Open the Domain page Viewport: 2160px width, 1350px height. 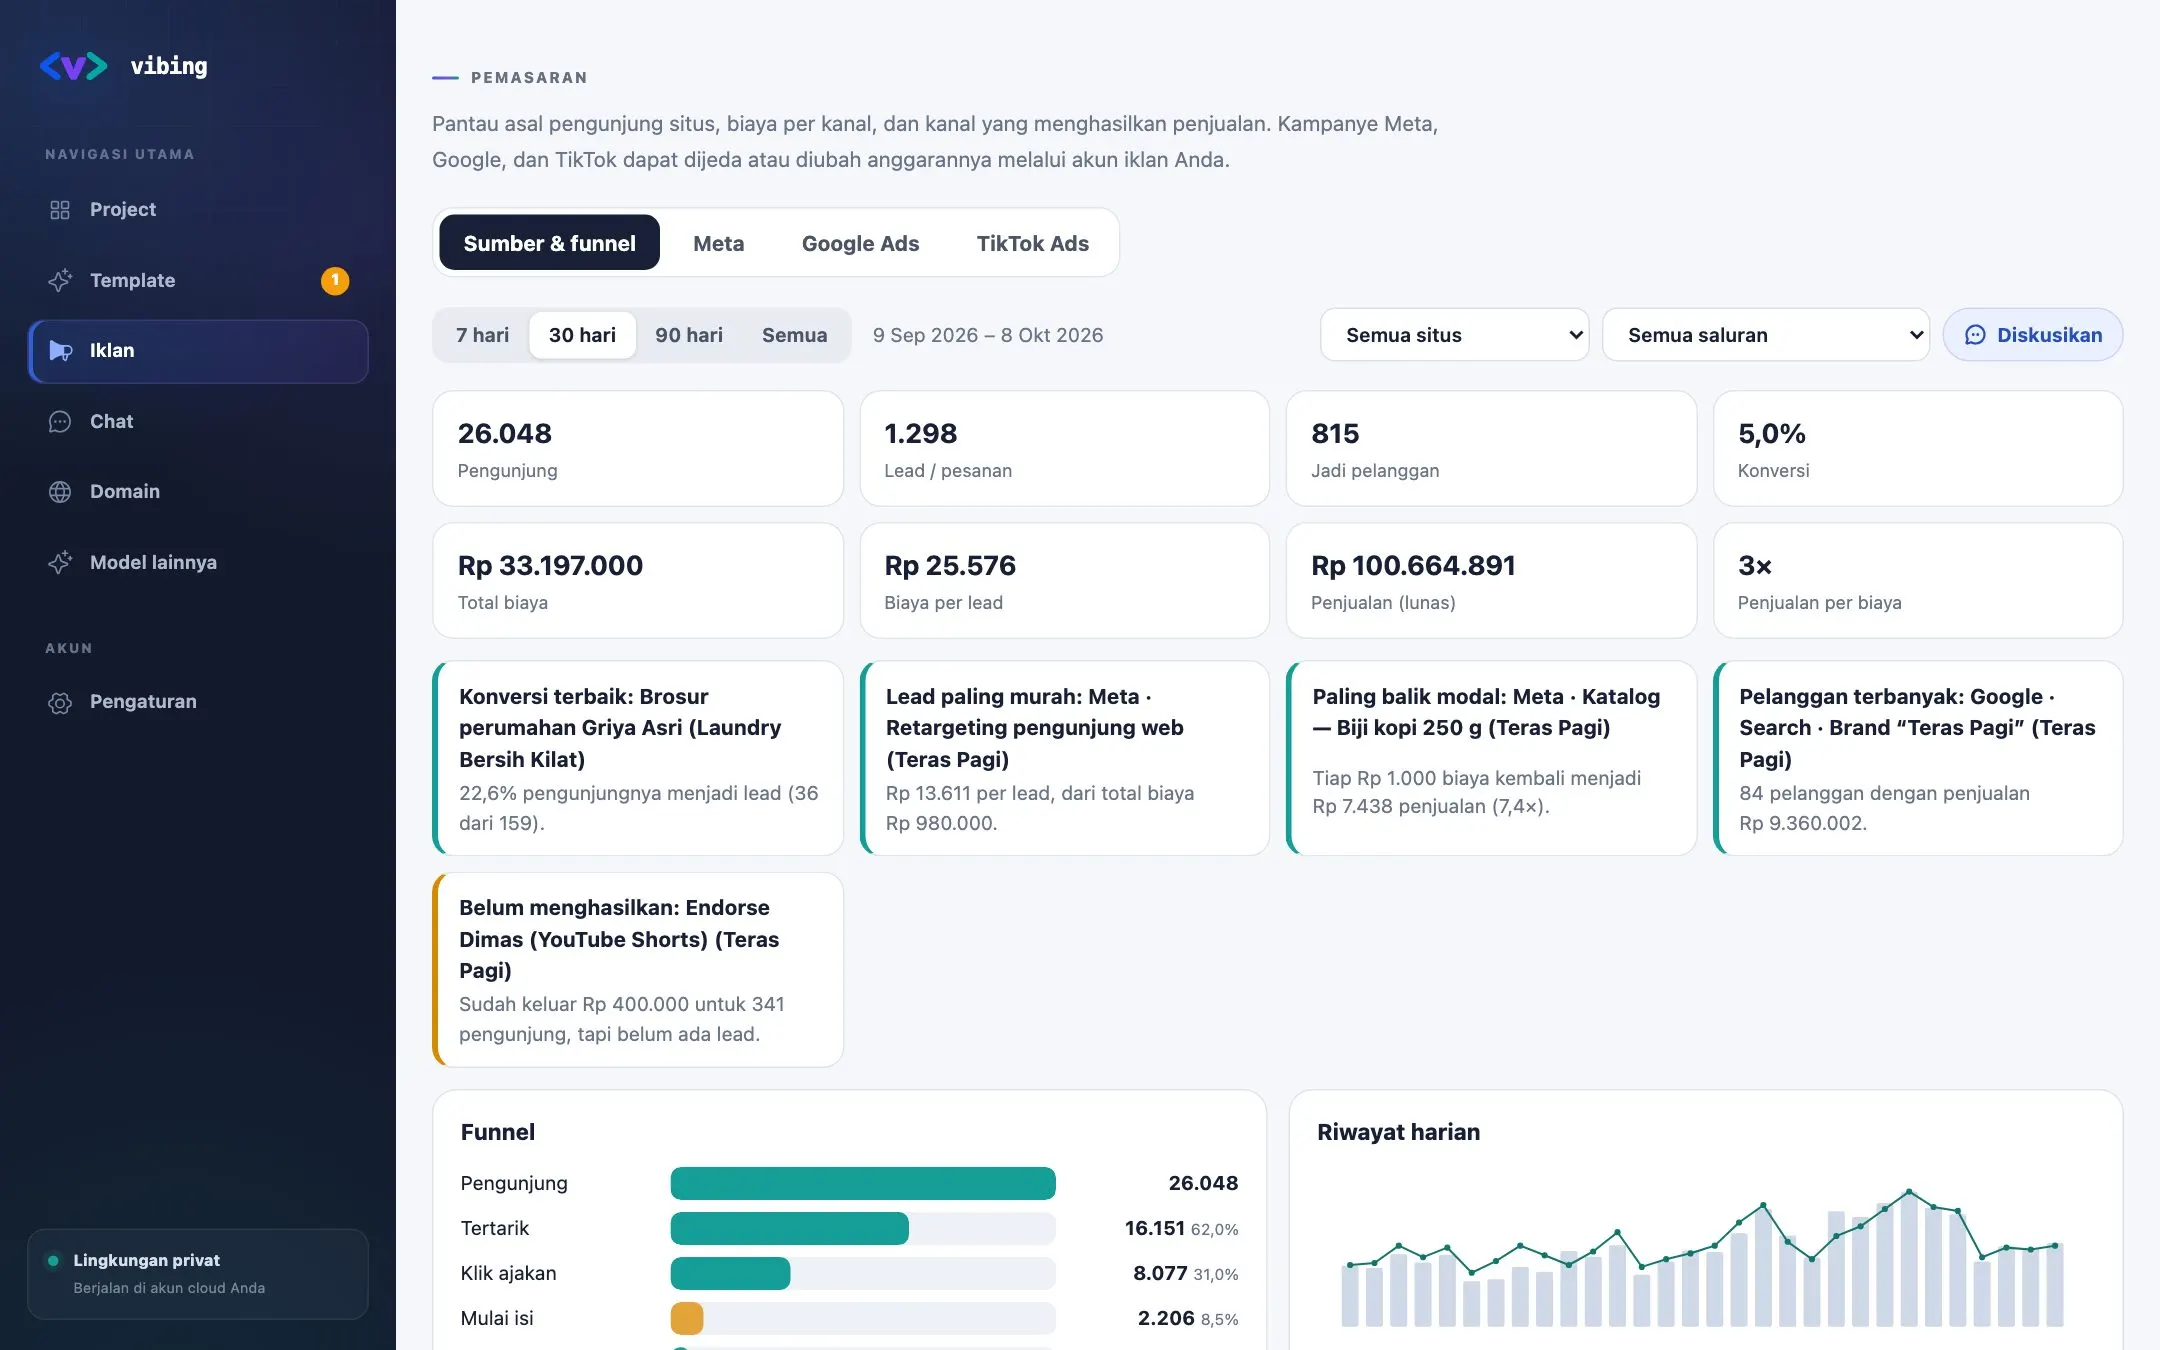pyautogui.click(x=198, y=492)
